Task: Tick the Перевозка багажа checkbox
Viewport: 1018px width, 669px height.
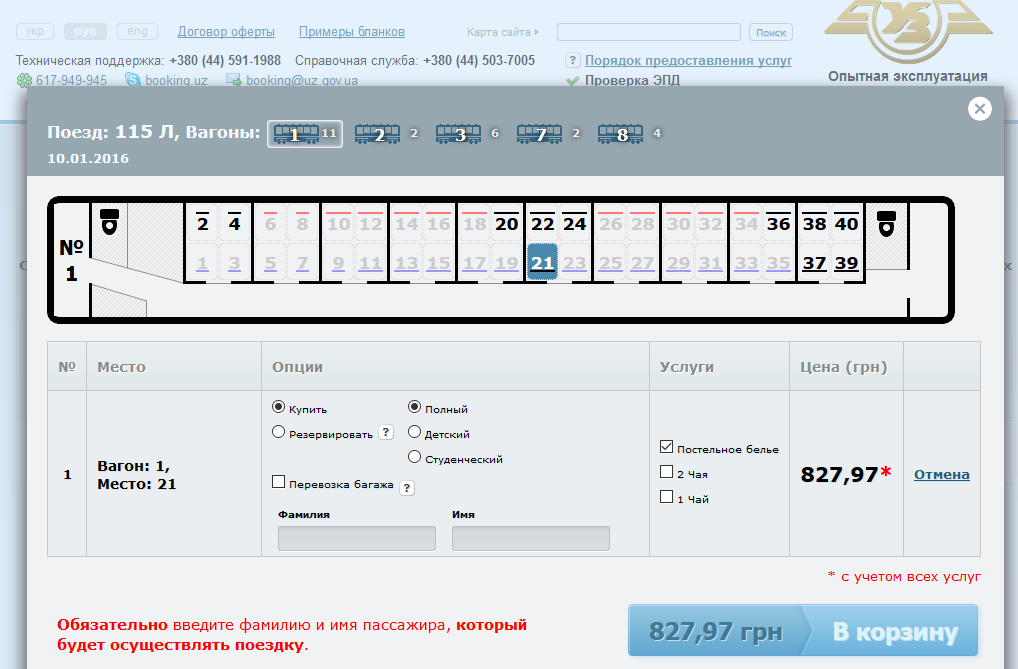Action: click(279, 482)
